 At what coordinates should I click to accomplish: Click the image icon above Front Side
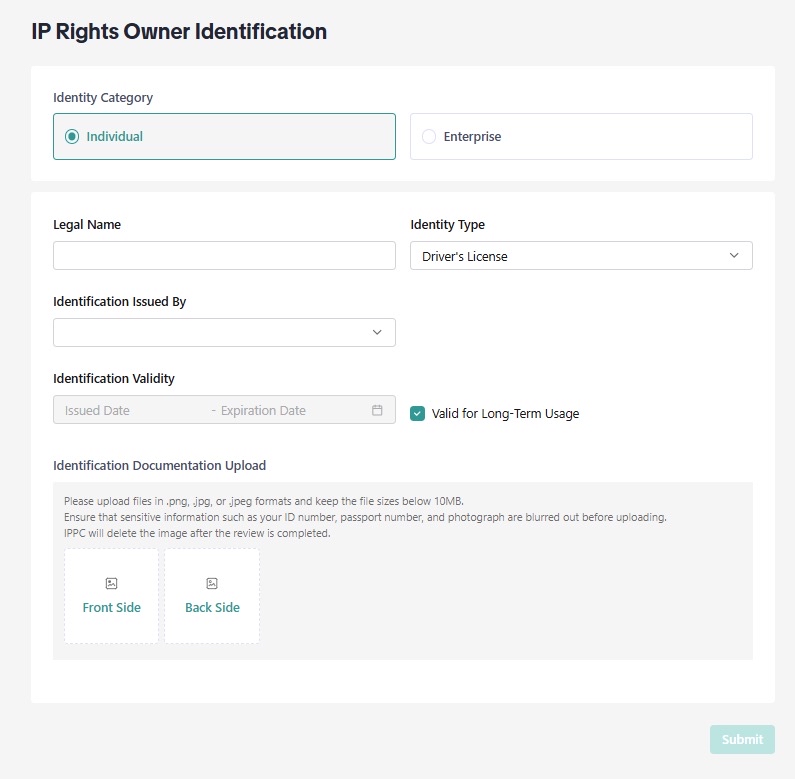111,583
